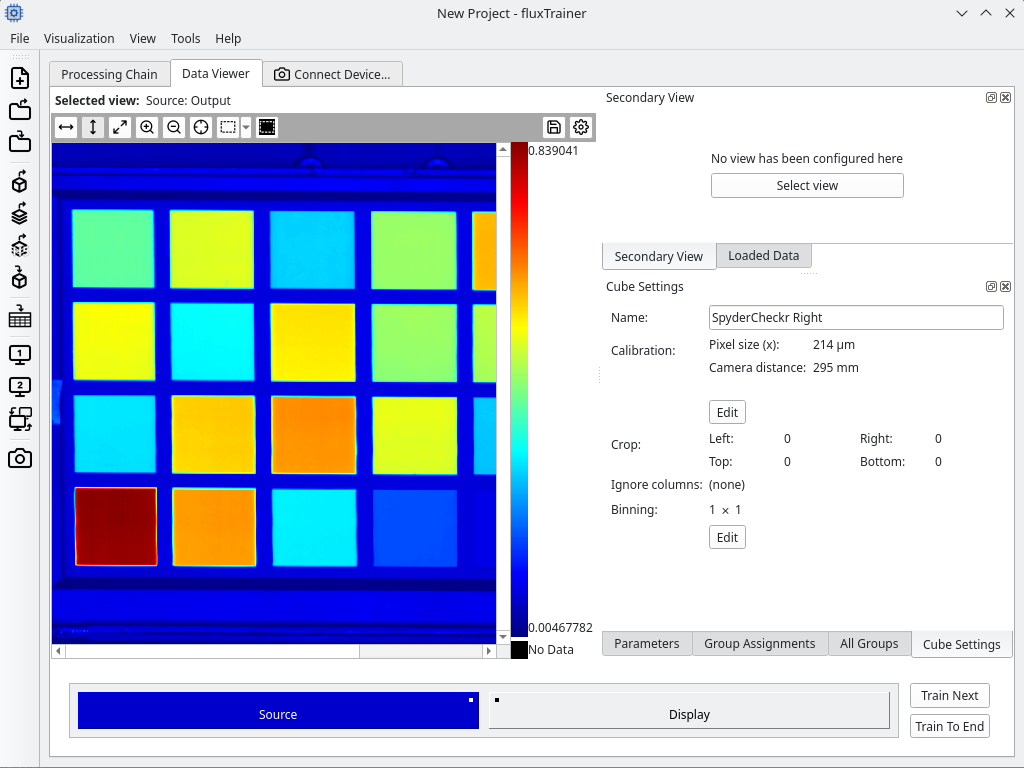Open the Parameters tab
The image size is (1024, 768).
click(647, 643)
